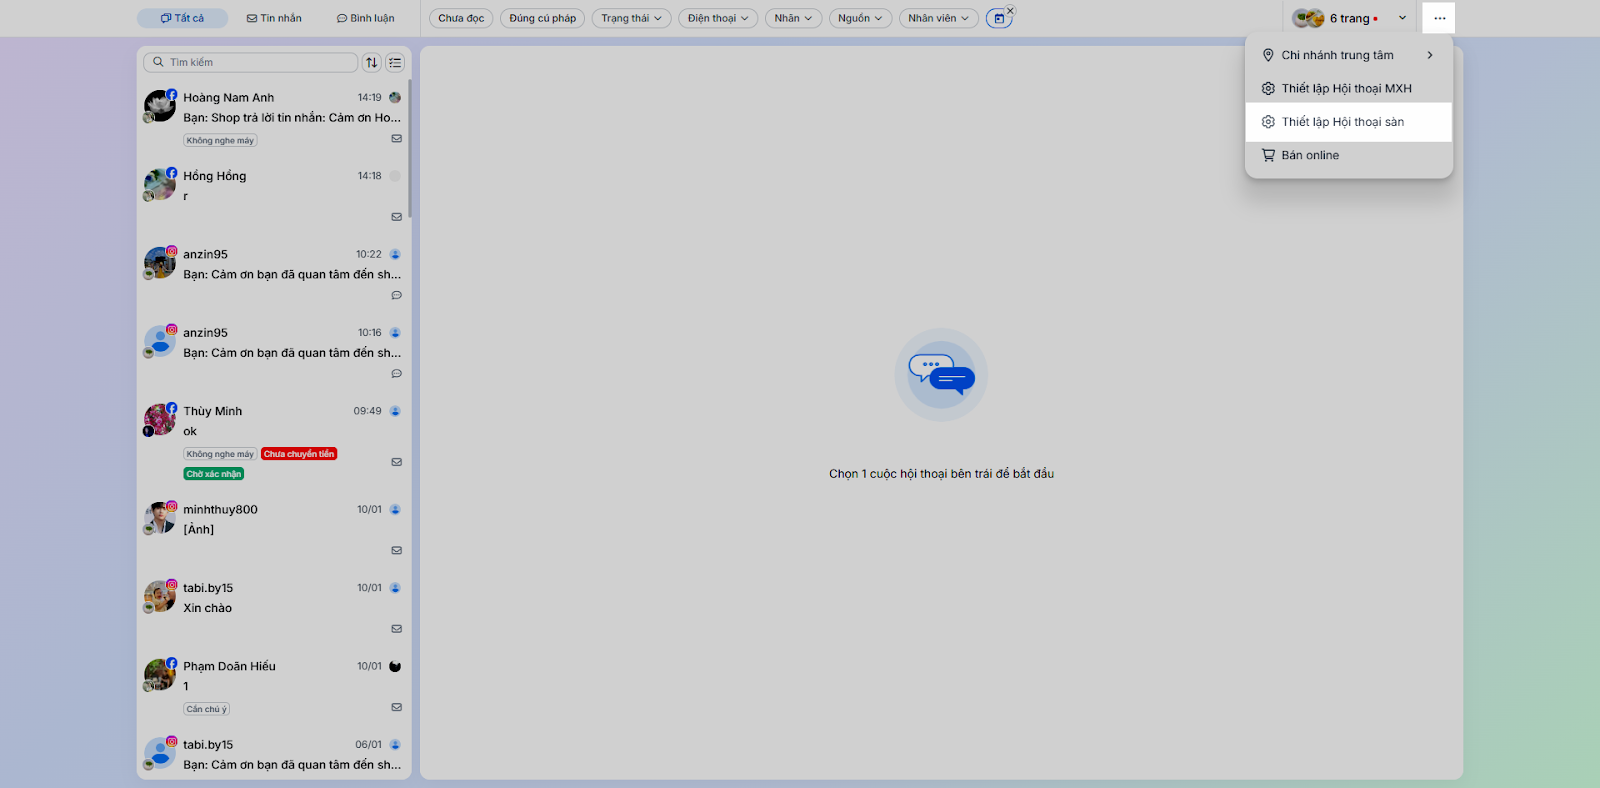Viewport: 1600px width, 788px height.
Task: Click the gear icon beside 'Thiết lập Hội thoại MXH'
Action: (x=1268, y=88)
